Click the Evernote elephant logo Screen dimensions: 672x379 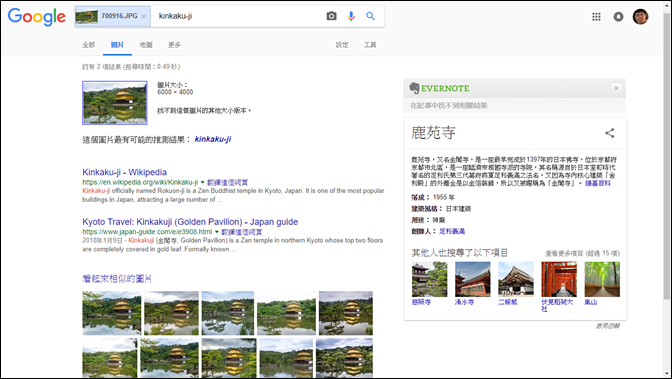pyautogui.click(x=414, y=88)
